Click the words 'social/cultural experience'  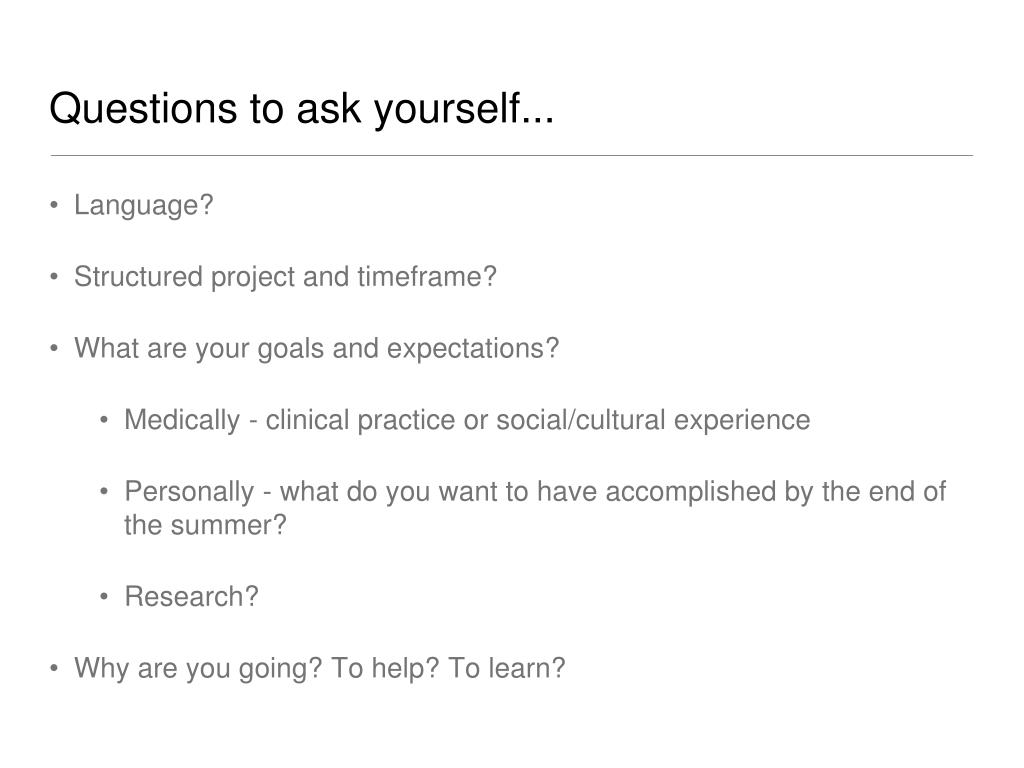pyautogui.click(x=653, y=420)
